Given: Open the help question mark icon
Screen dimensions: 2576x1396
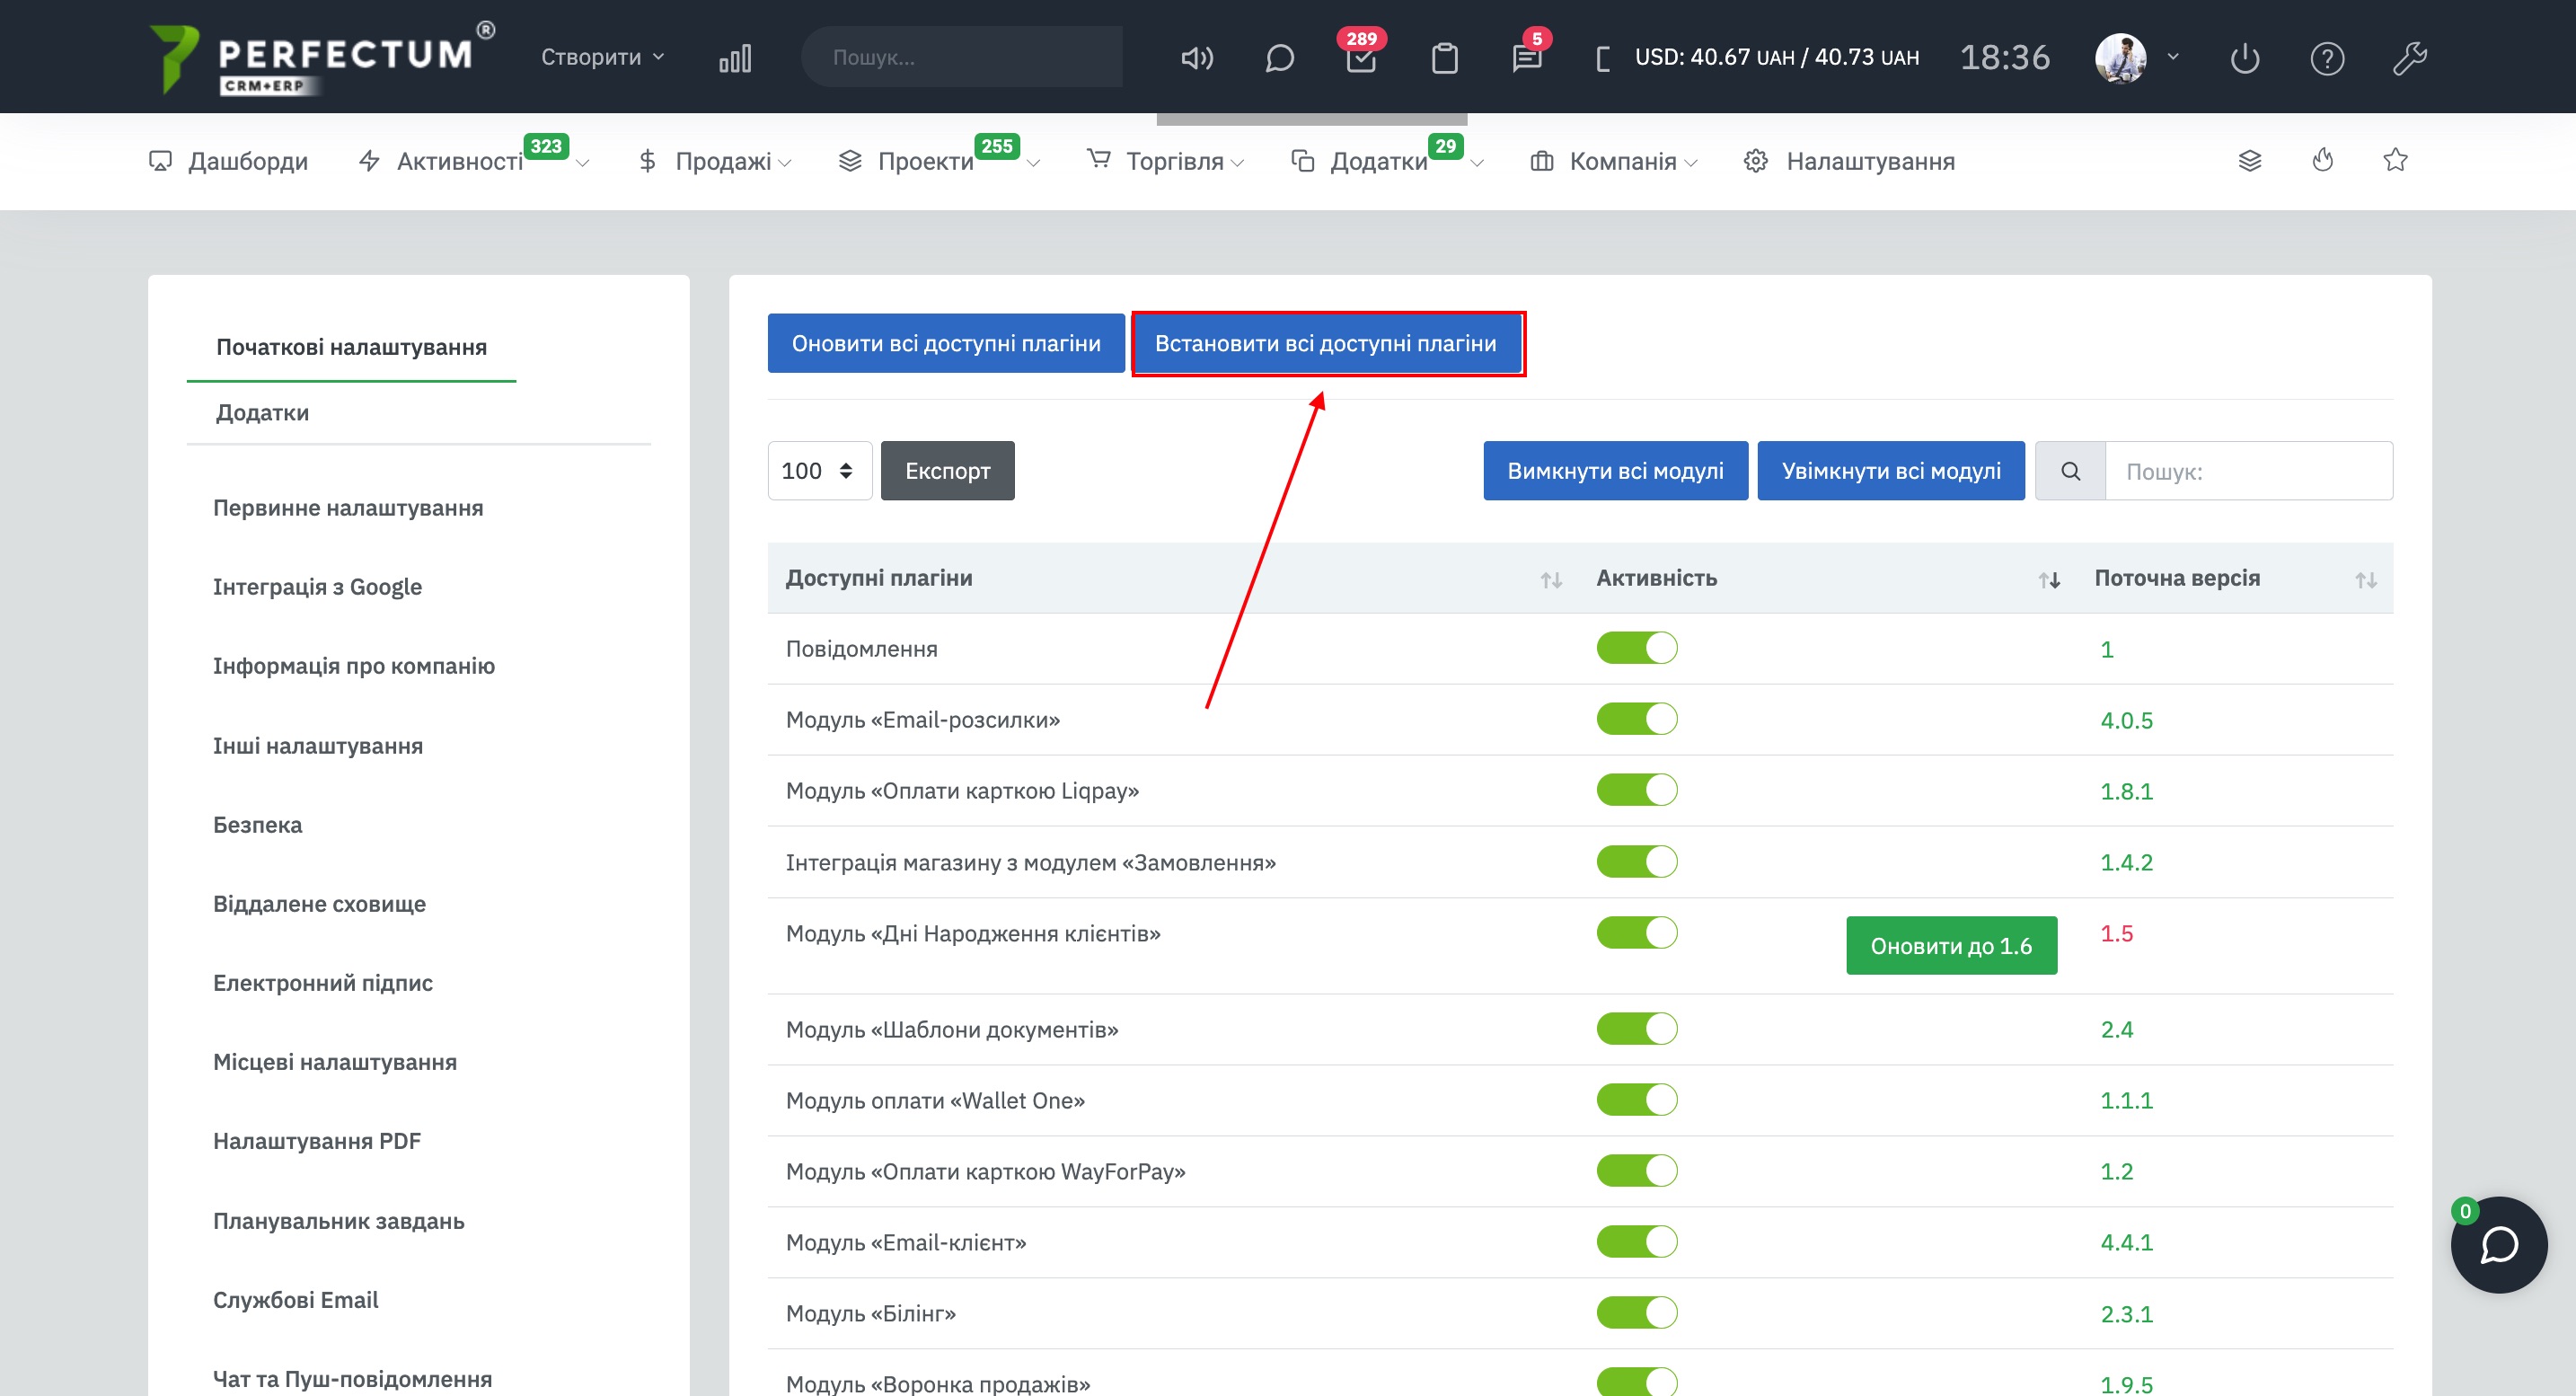Looking at the screenshot, I should (2326, 58).
